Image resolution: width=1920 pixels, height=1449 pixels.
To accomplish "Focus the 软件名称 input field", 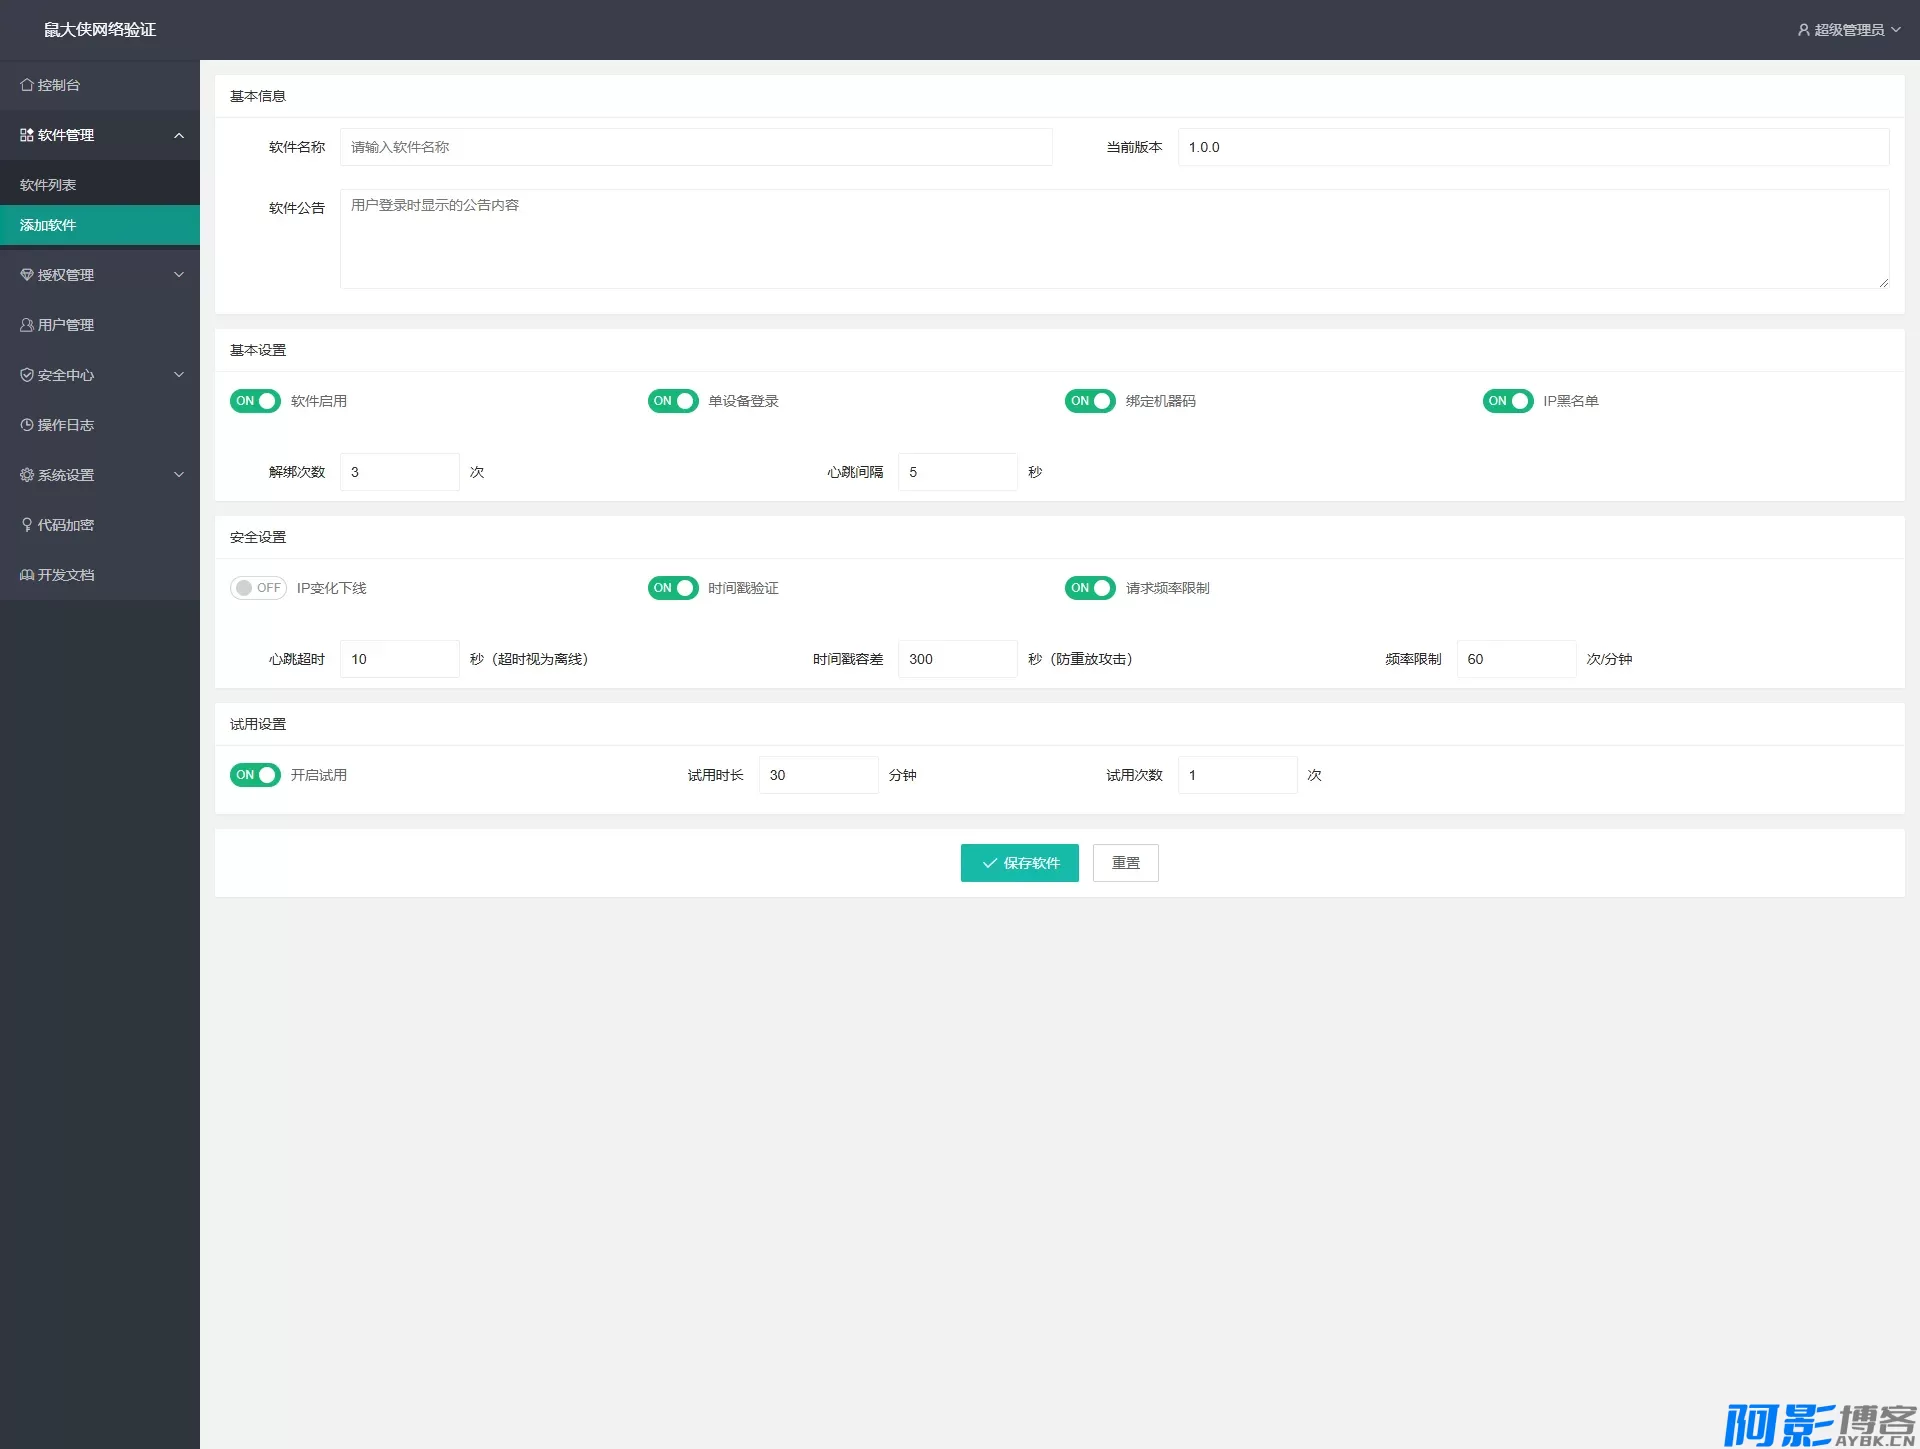I will pyautogui.click(x=695, y=147).
